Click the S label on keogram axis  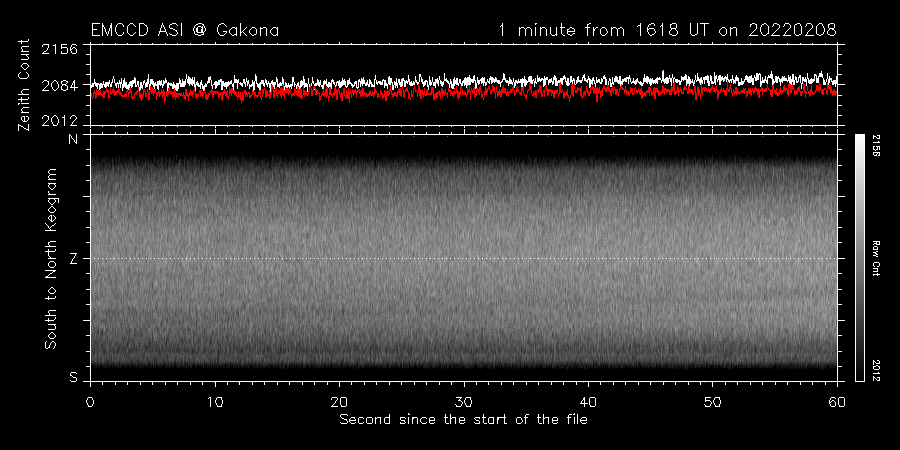tap(73, 377)
